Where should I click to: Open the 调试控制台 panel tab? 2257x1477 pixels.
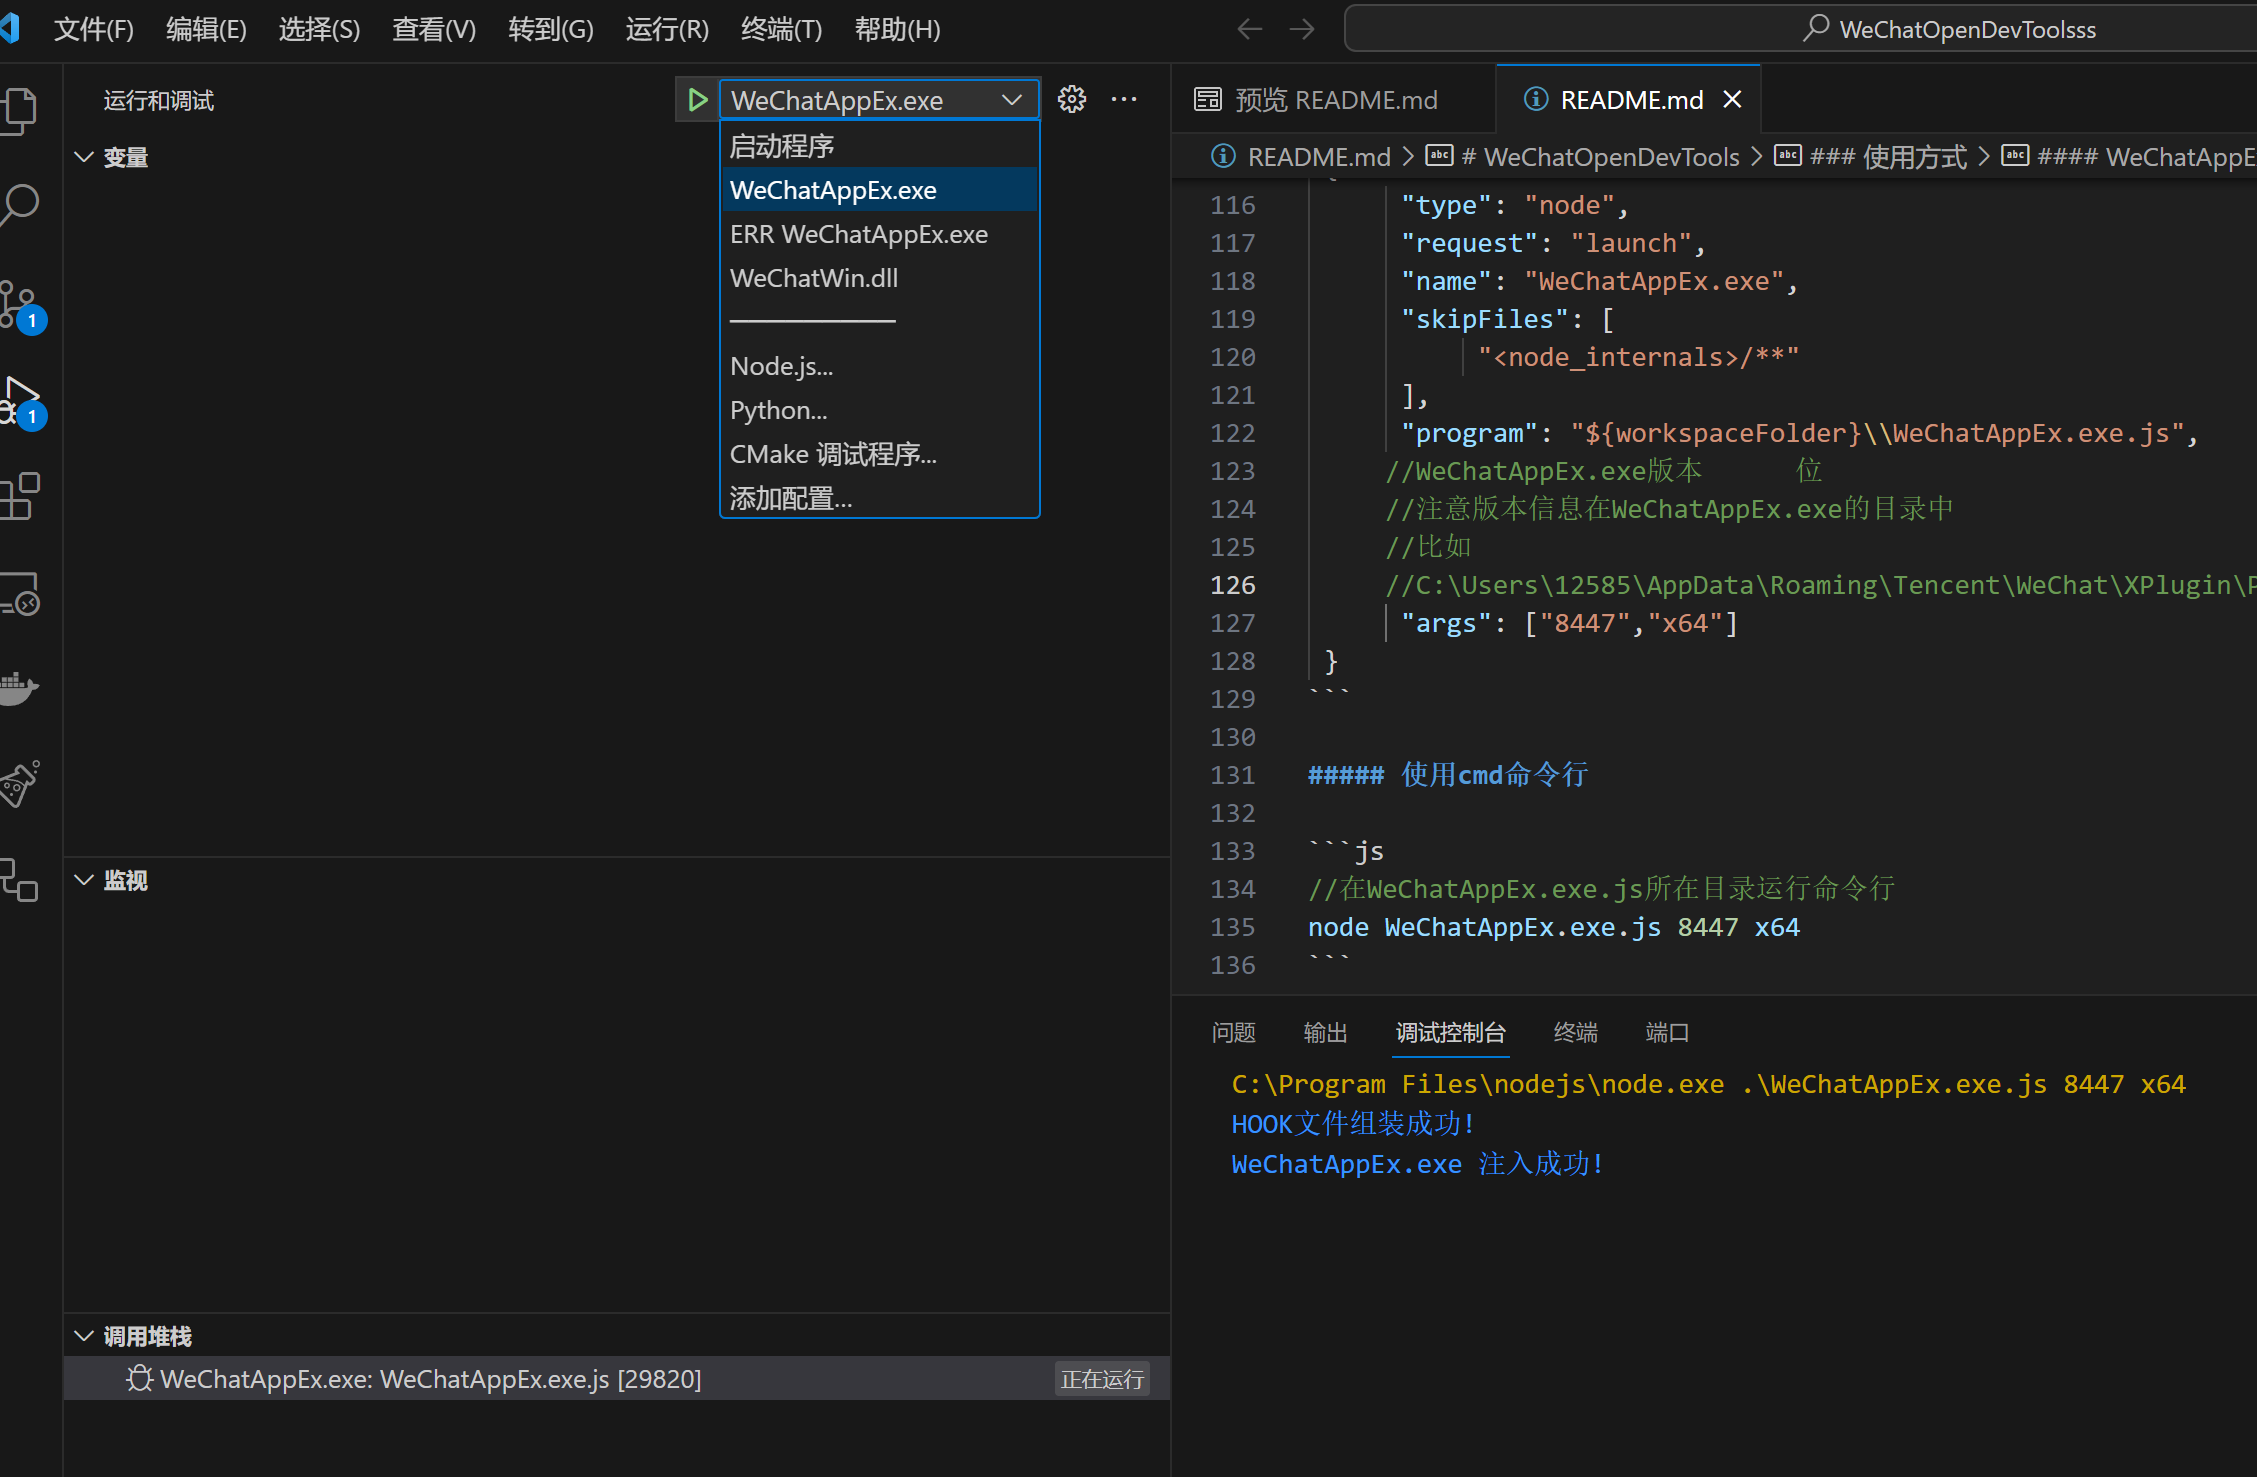click(x=1451, y=1032)
